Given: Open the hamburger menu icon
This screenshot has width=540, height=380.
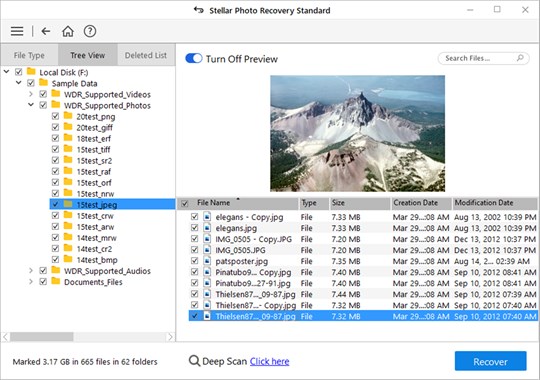Looking at the screenshot, I should pos(17,31).
